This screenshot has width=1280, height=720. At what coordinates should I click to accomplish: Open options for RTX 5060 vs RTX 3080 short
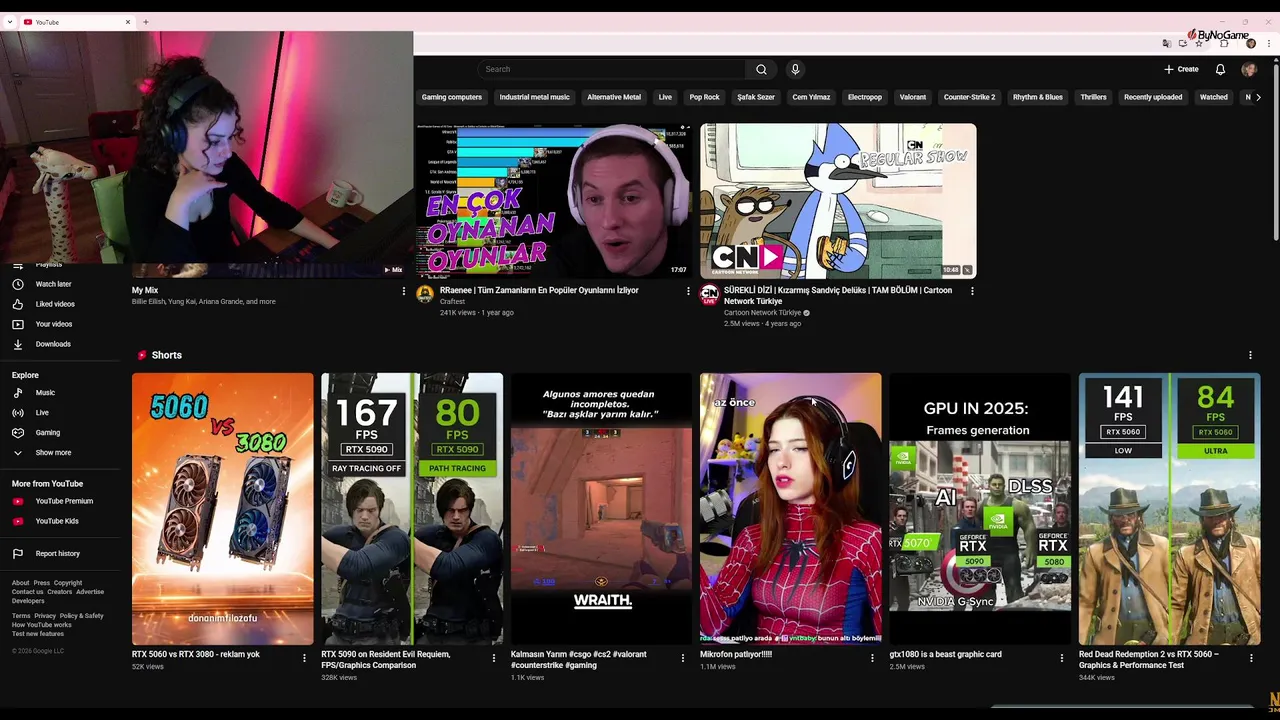(x=304, y=658)
